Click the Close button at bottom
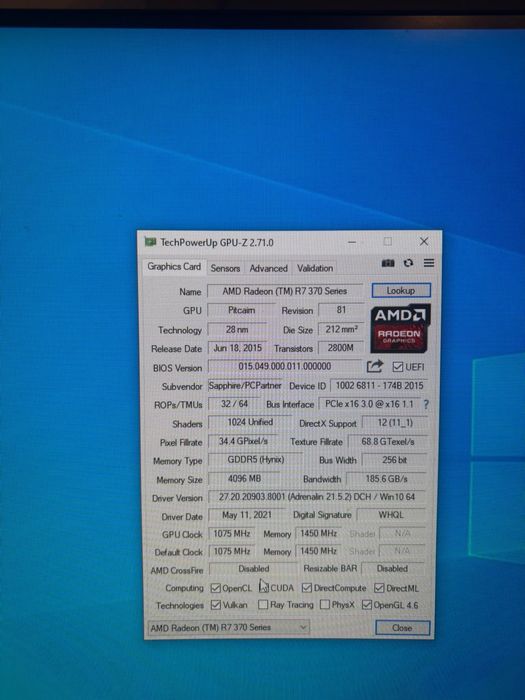 click(x=402, y=628)
